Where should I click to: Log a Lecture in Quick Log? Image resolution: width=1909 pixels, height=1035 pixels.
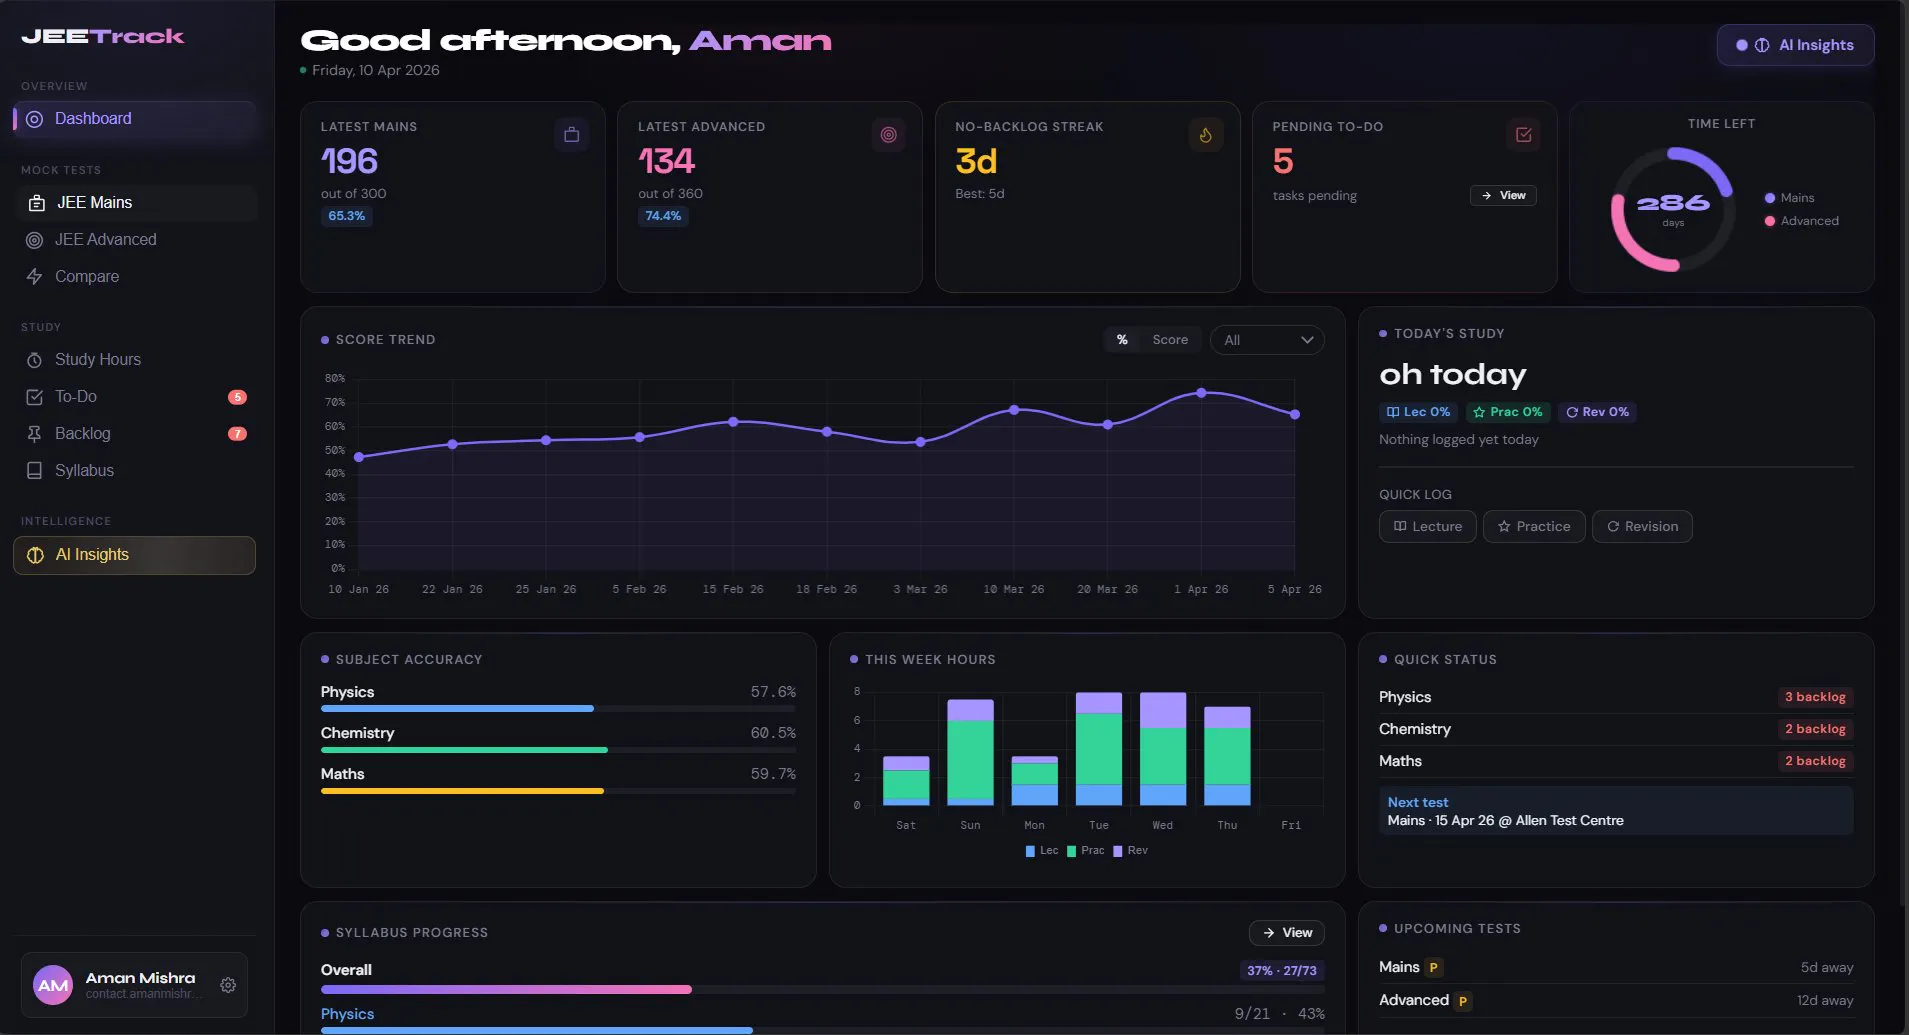1427,527
